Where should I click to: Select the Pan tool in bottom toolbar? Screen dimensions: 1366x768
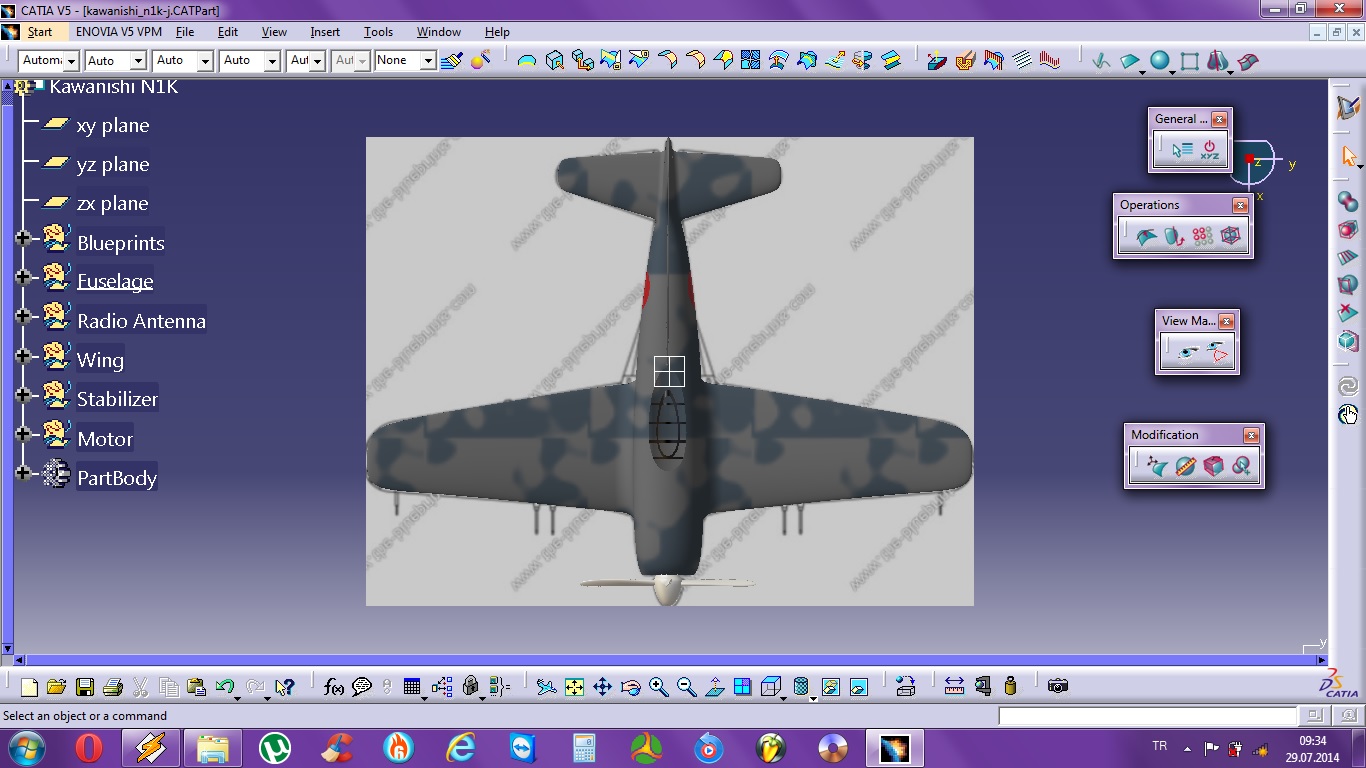point(602,687)
